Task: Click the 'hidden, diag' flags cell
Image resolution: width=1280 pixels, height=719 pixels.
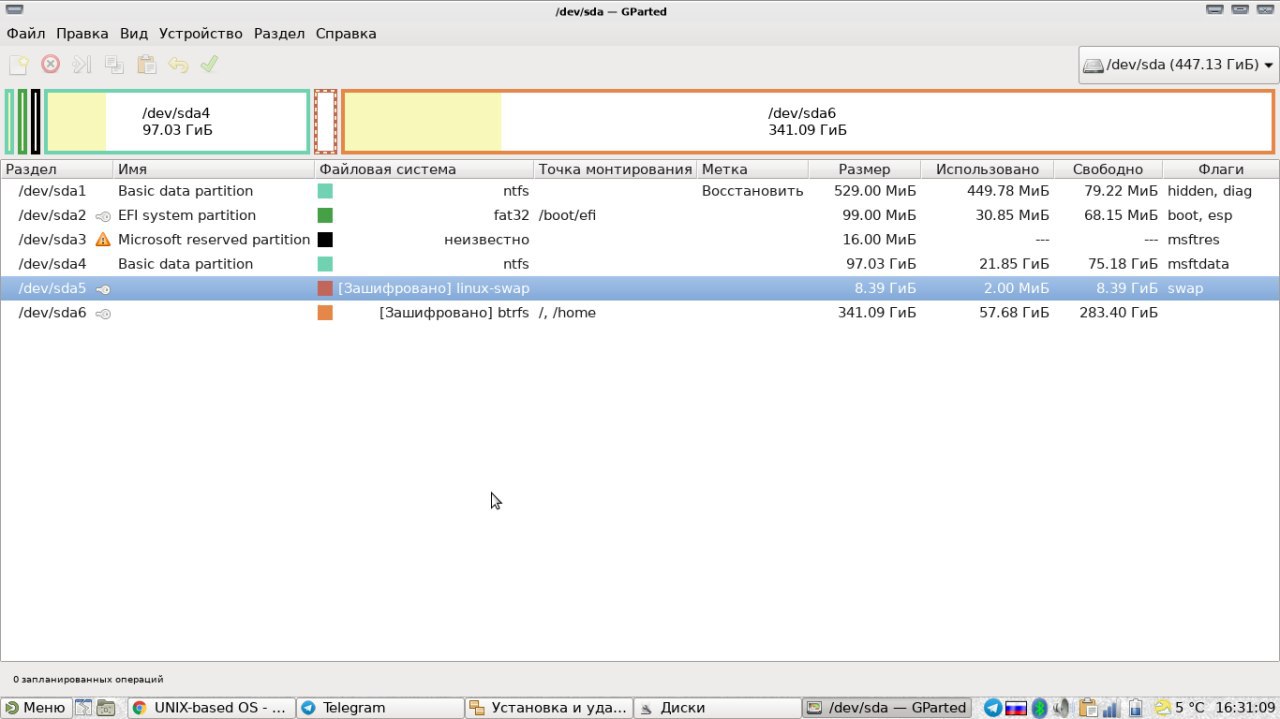Action: [1209, 191]
